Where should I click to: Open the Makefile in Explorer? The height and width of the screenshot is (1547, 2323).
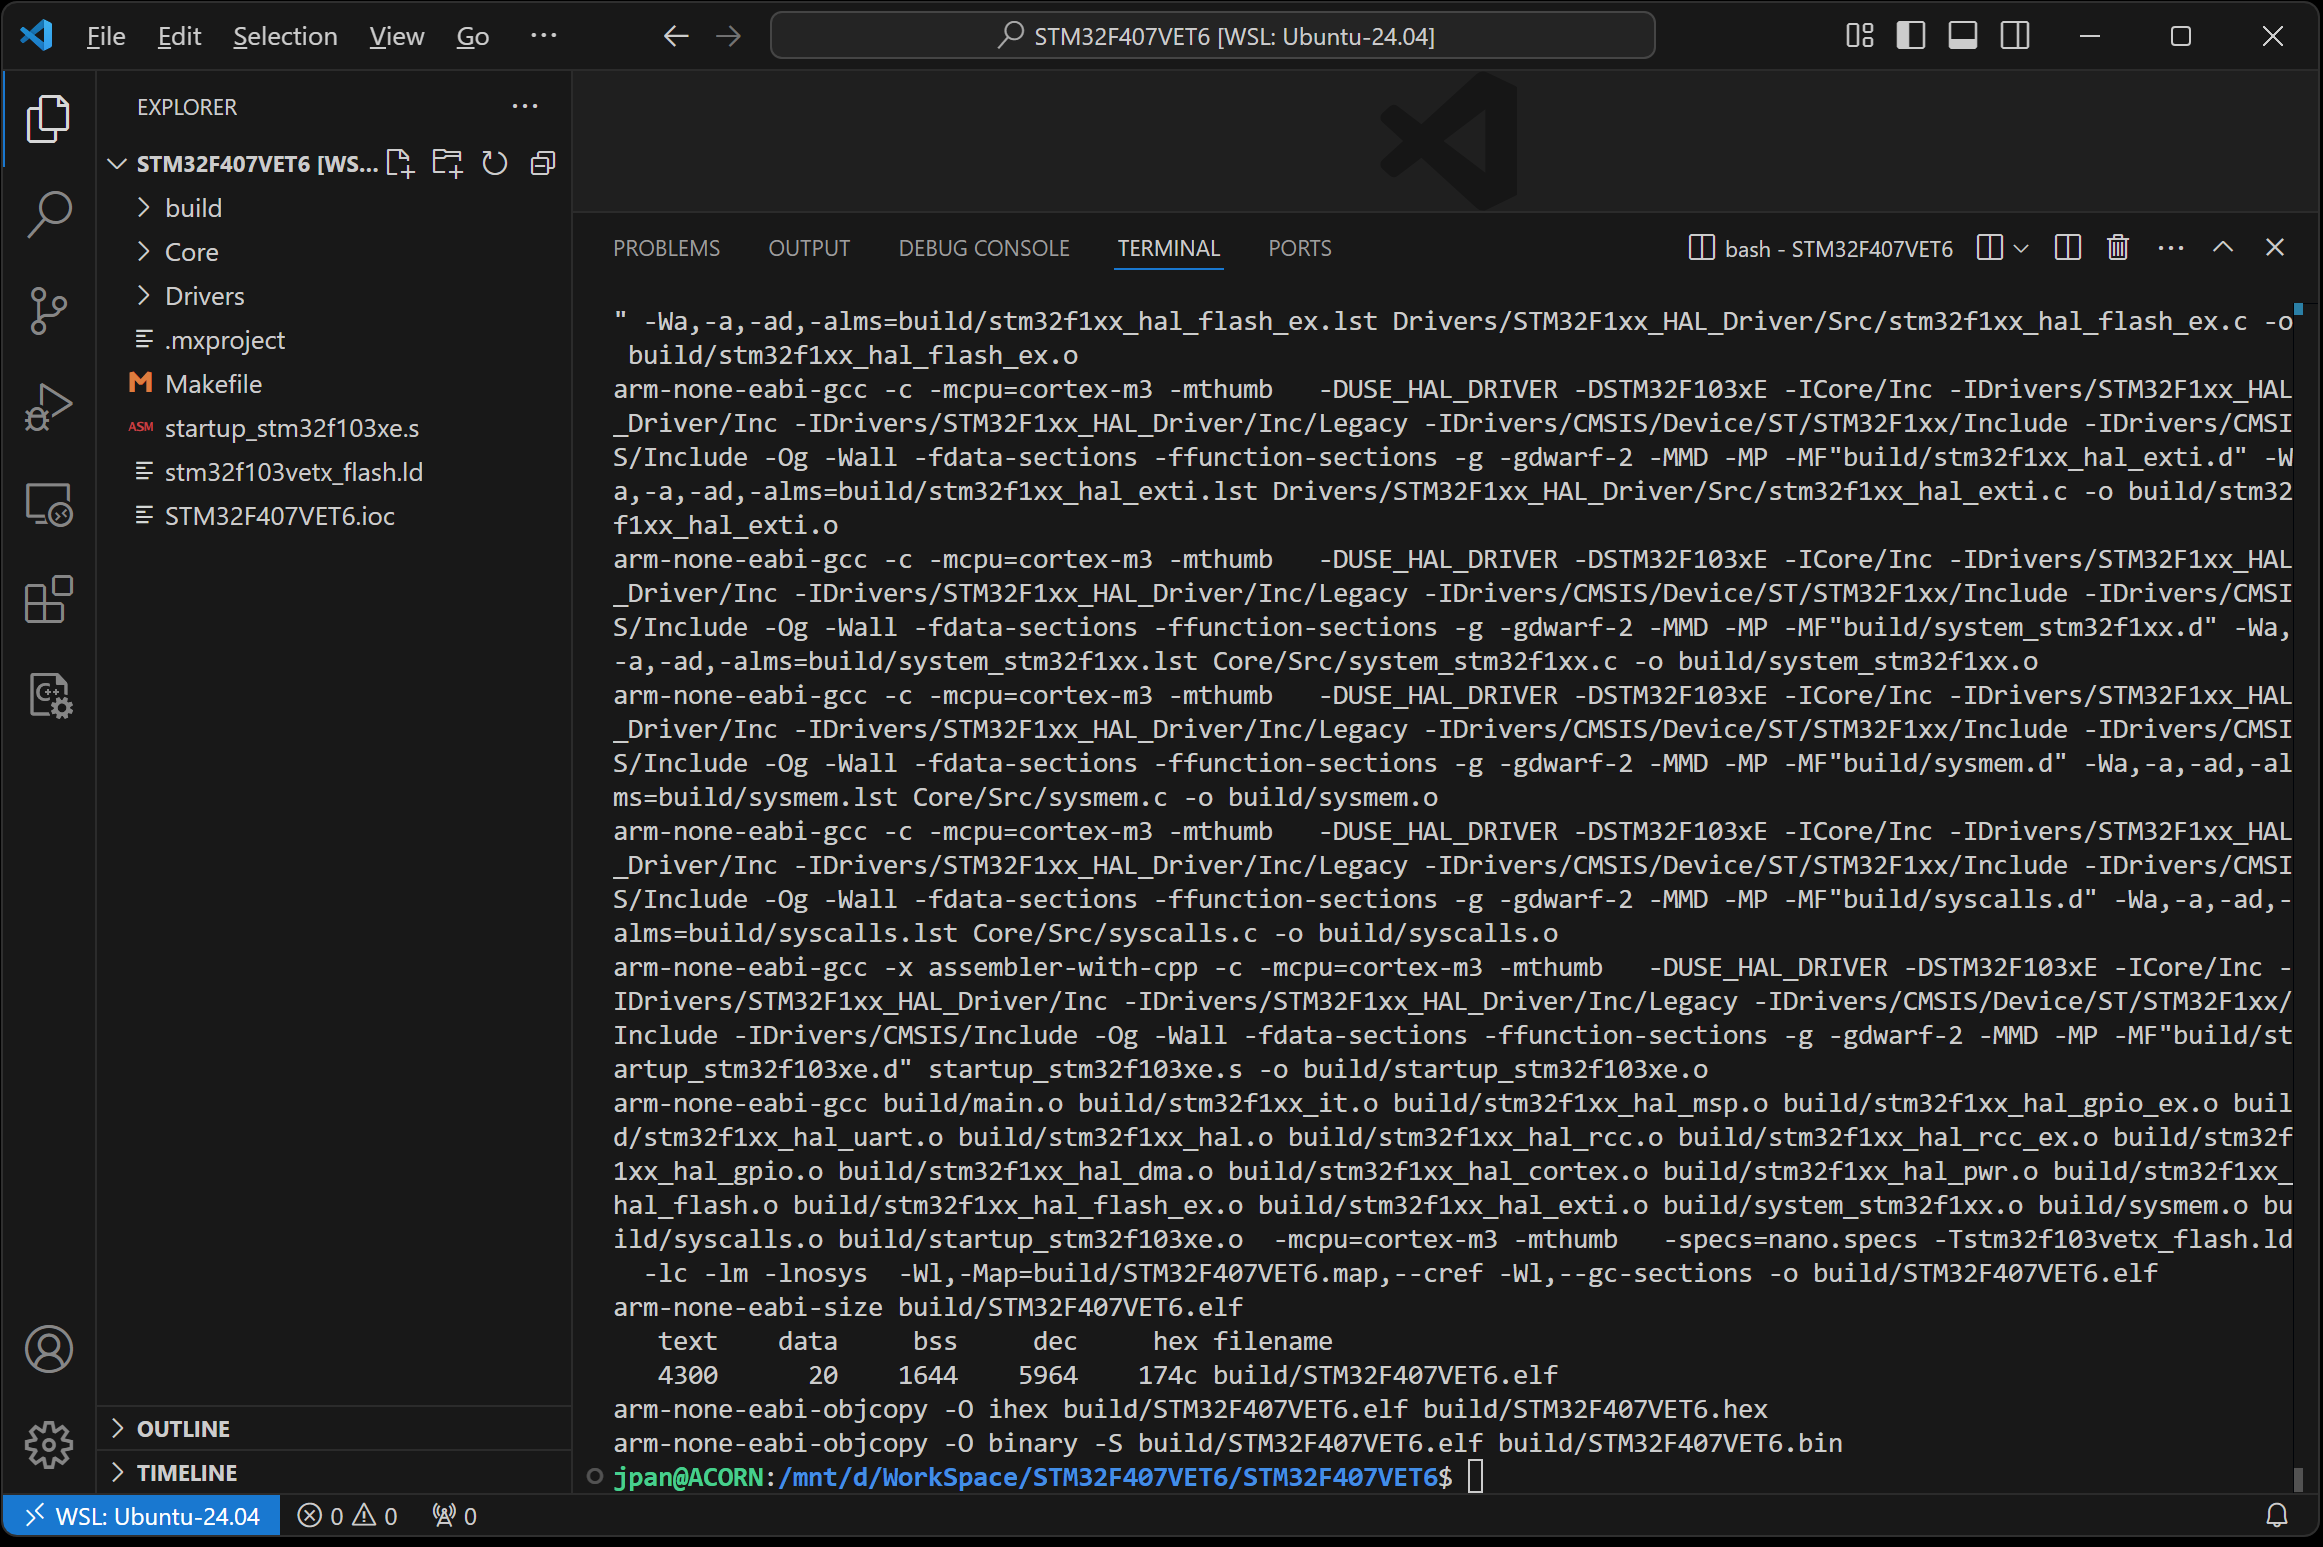213,384
